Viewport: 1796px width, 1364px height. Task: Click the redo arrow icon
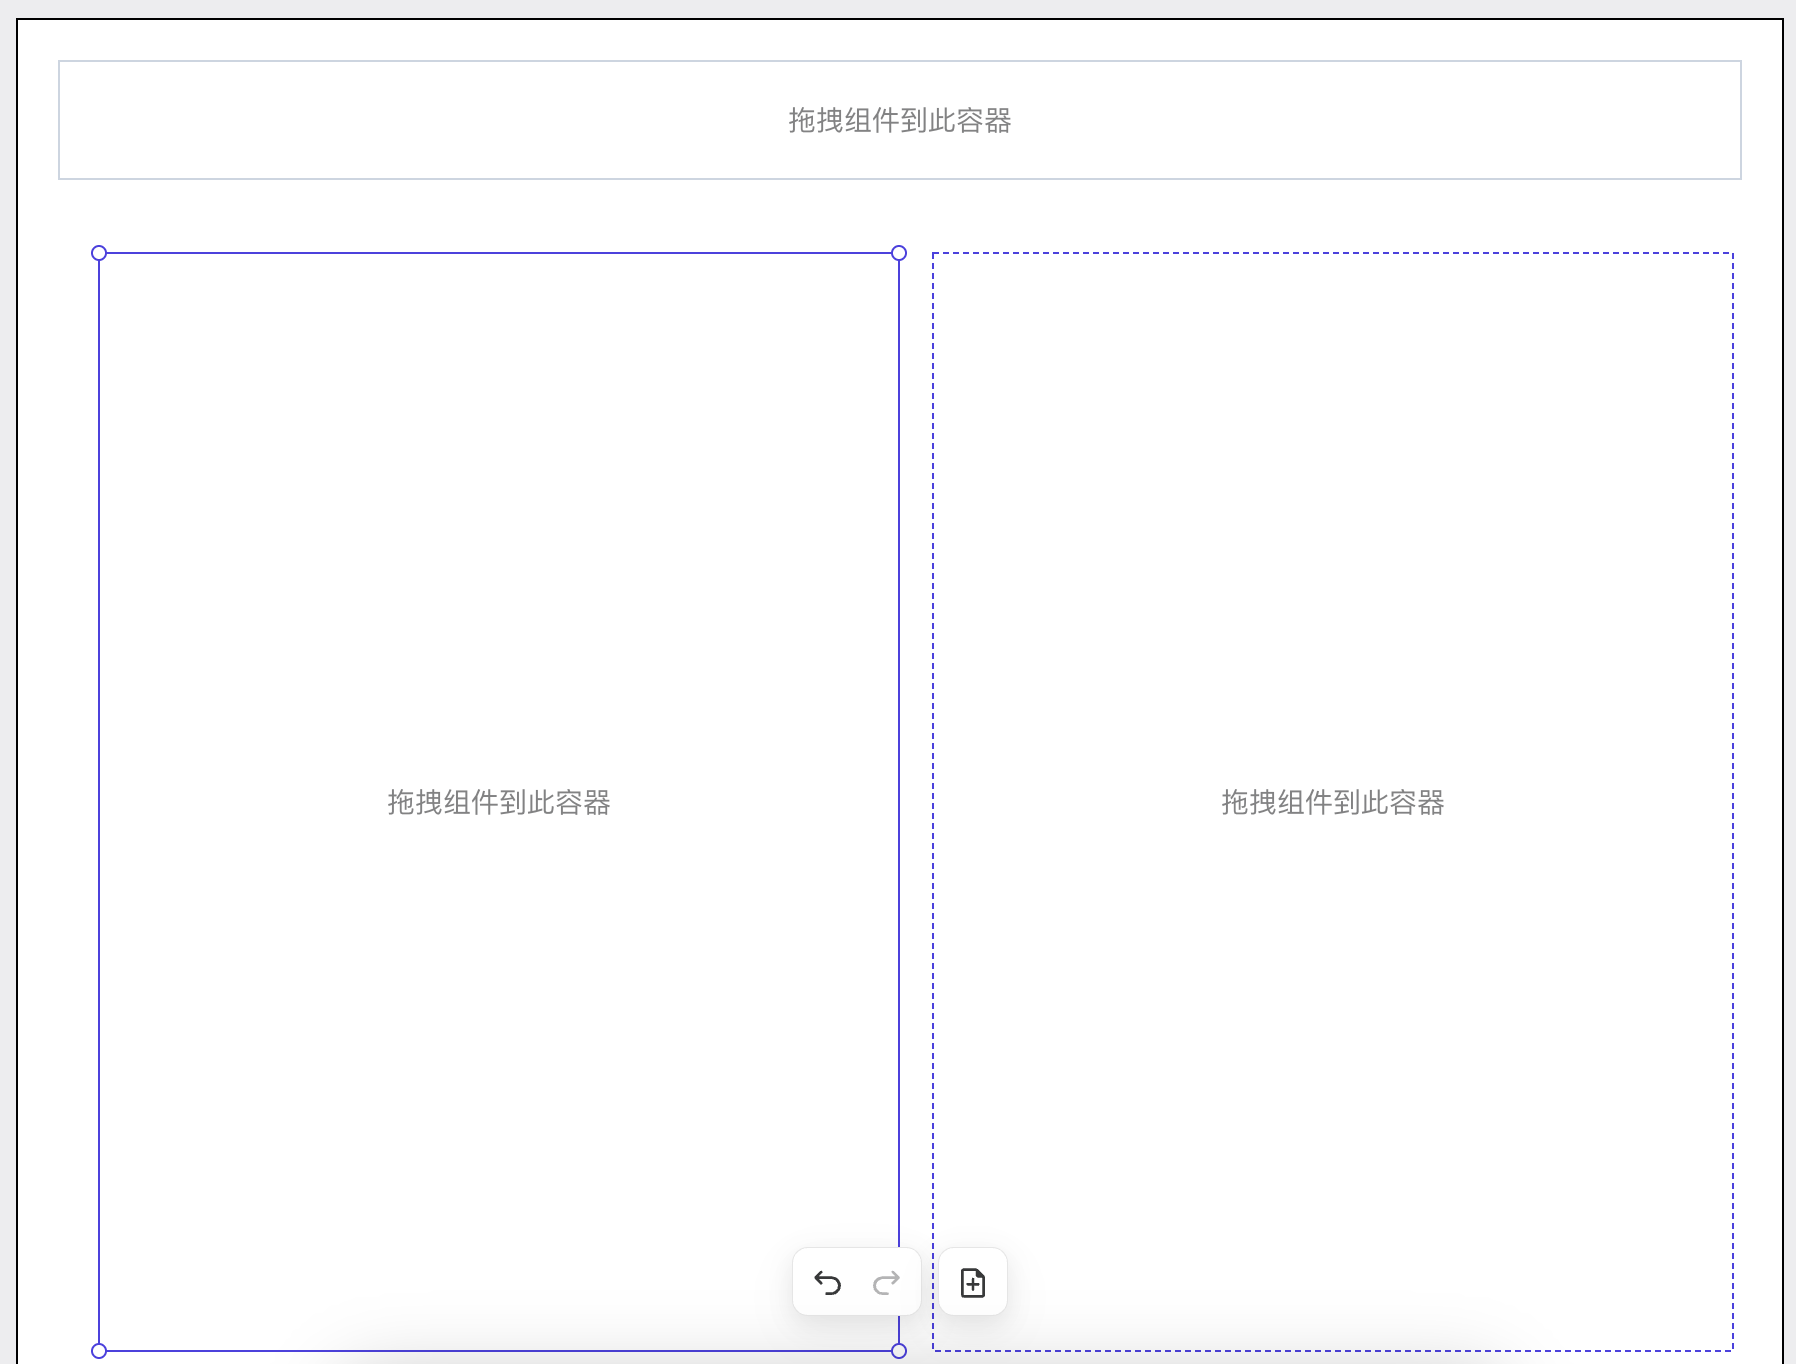pyautogui.click(x=886, y=1282)
